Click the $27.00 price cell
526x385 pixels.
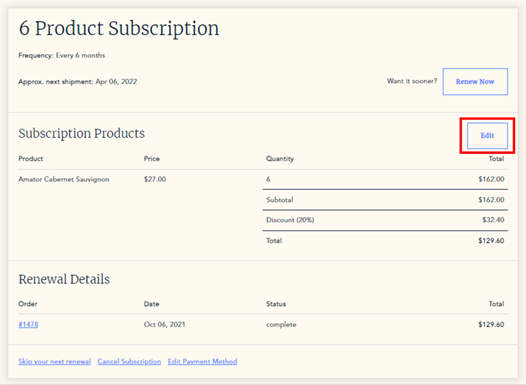click(x=155, y=179)
